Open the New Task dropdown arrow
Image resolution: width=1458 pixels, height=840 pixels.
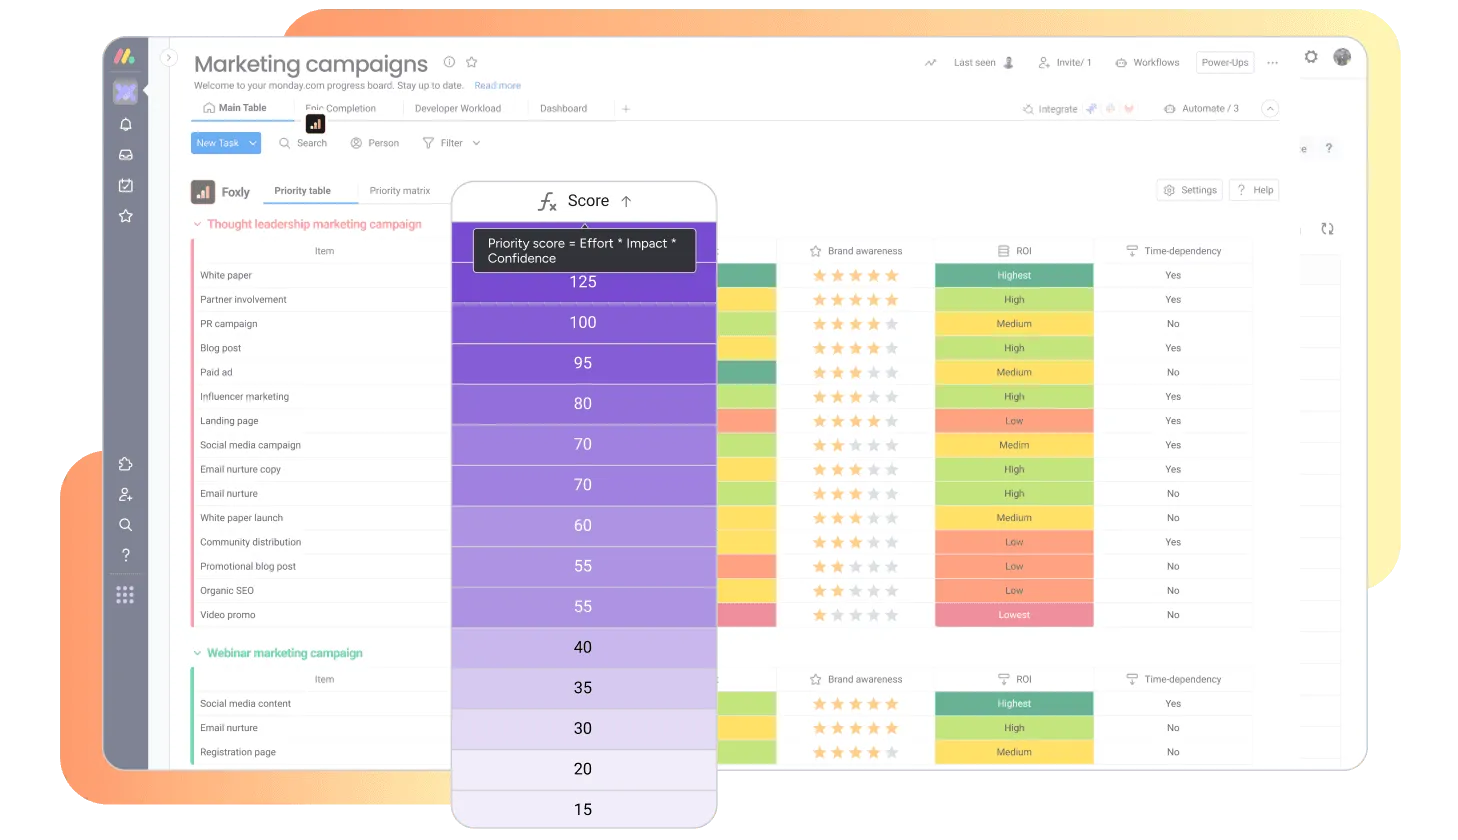tap(253, 143)
